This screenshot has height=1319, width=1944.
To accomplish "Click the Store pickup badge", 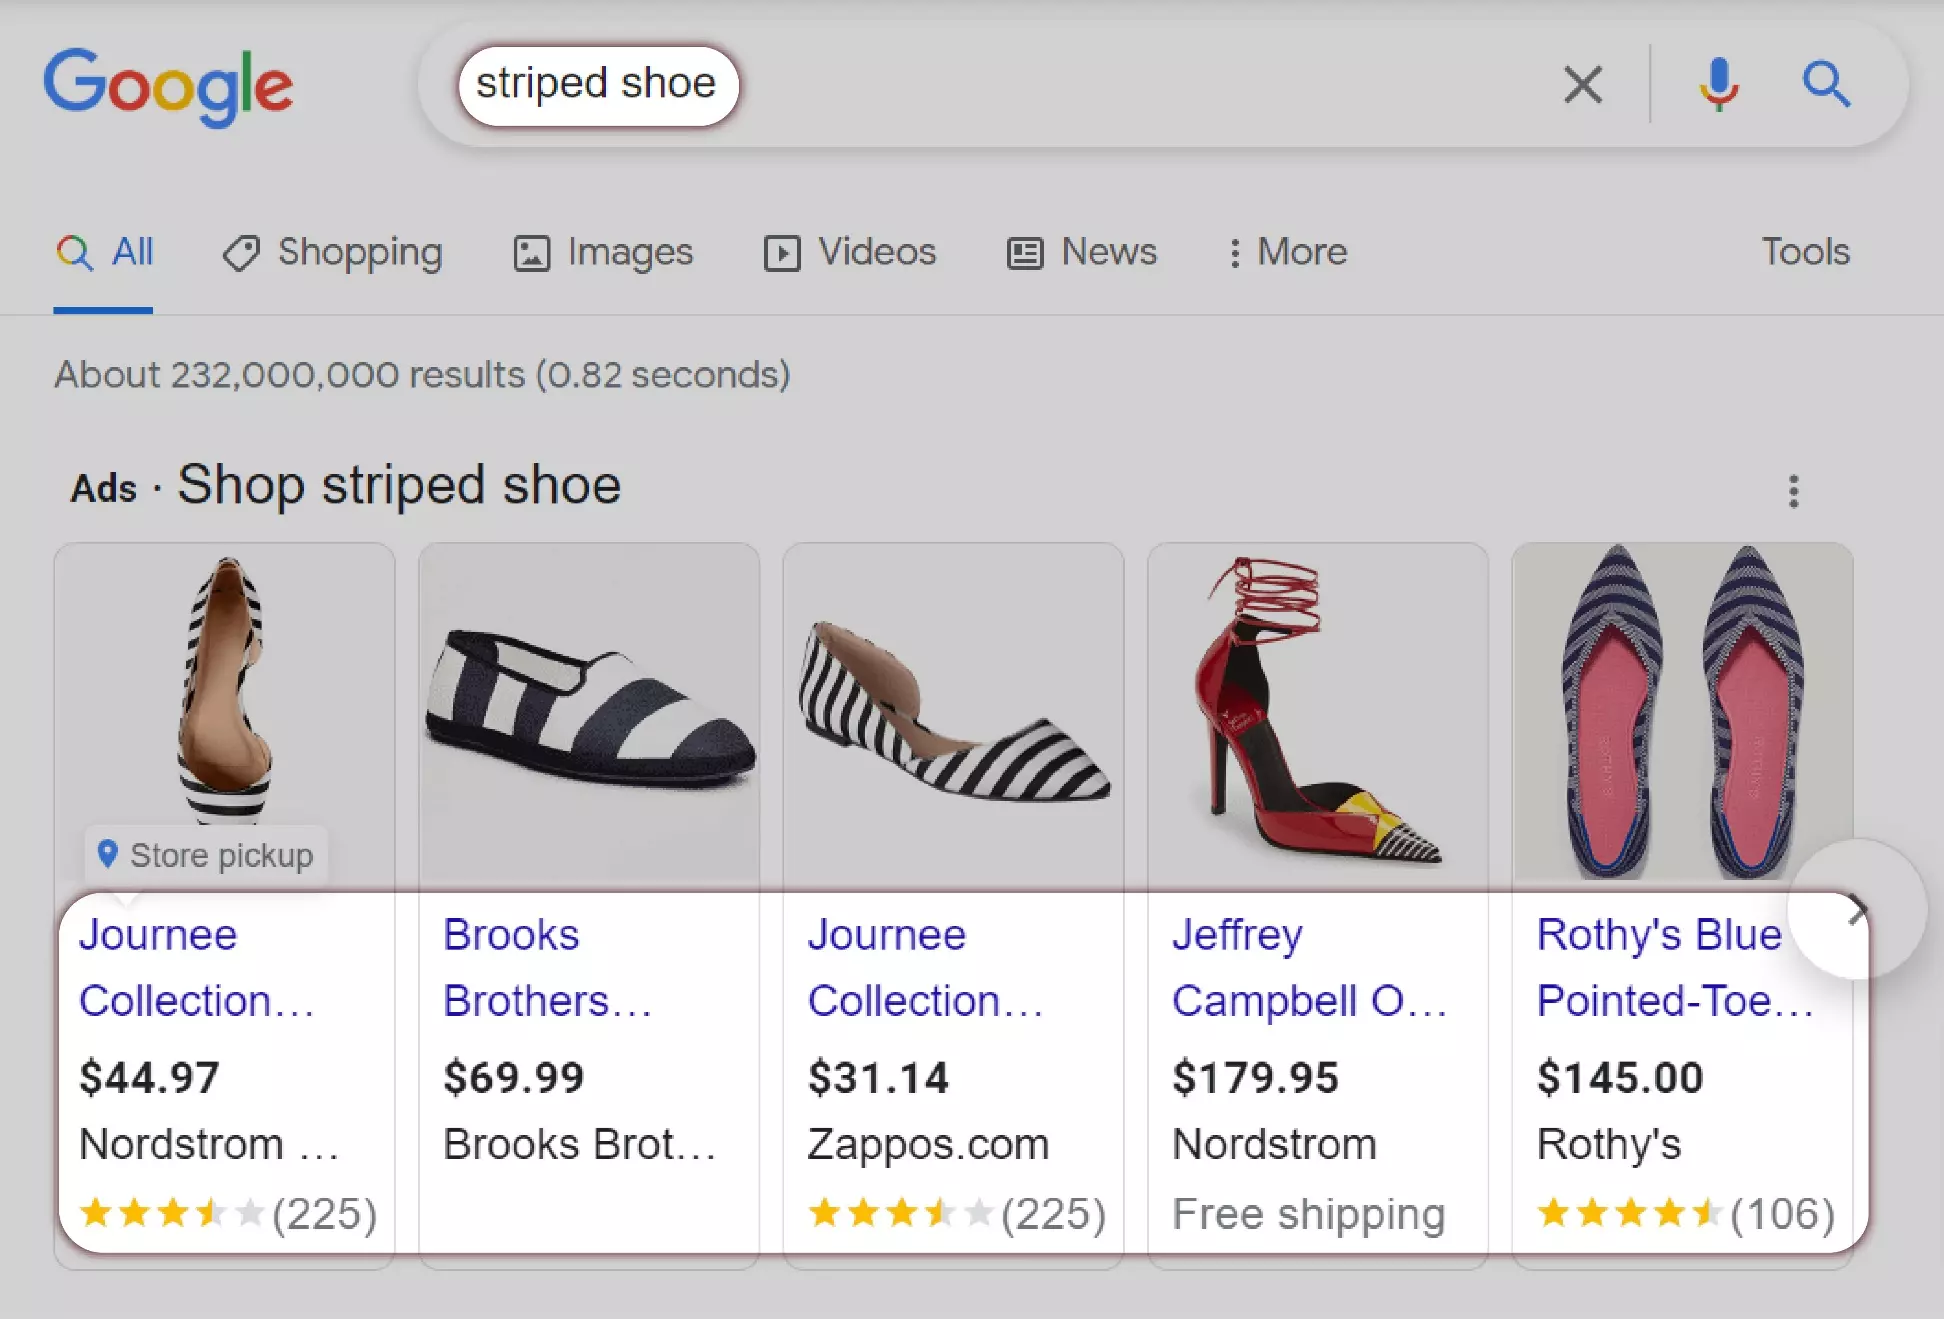I will tap(206, 855).
